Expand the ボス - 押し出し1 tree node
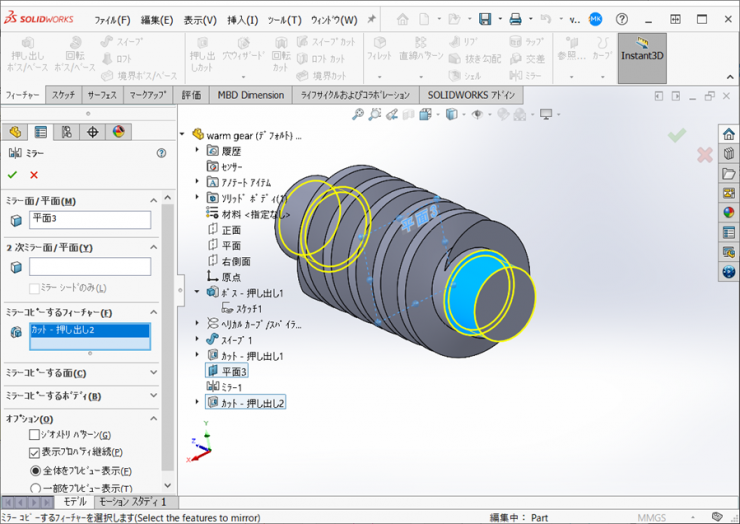Viewport: 740px width, 524px height. tap(197, 293)
